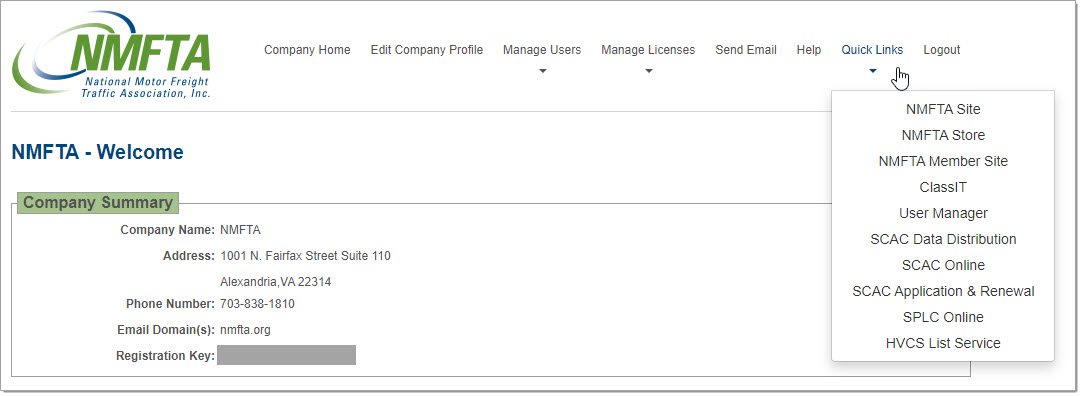Select the company name value NMFTA

coord(241,230)
